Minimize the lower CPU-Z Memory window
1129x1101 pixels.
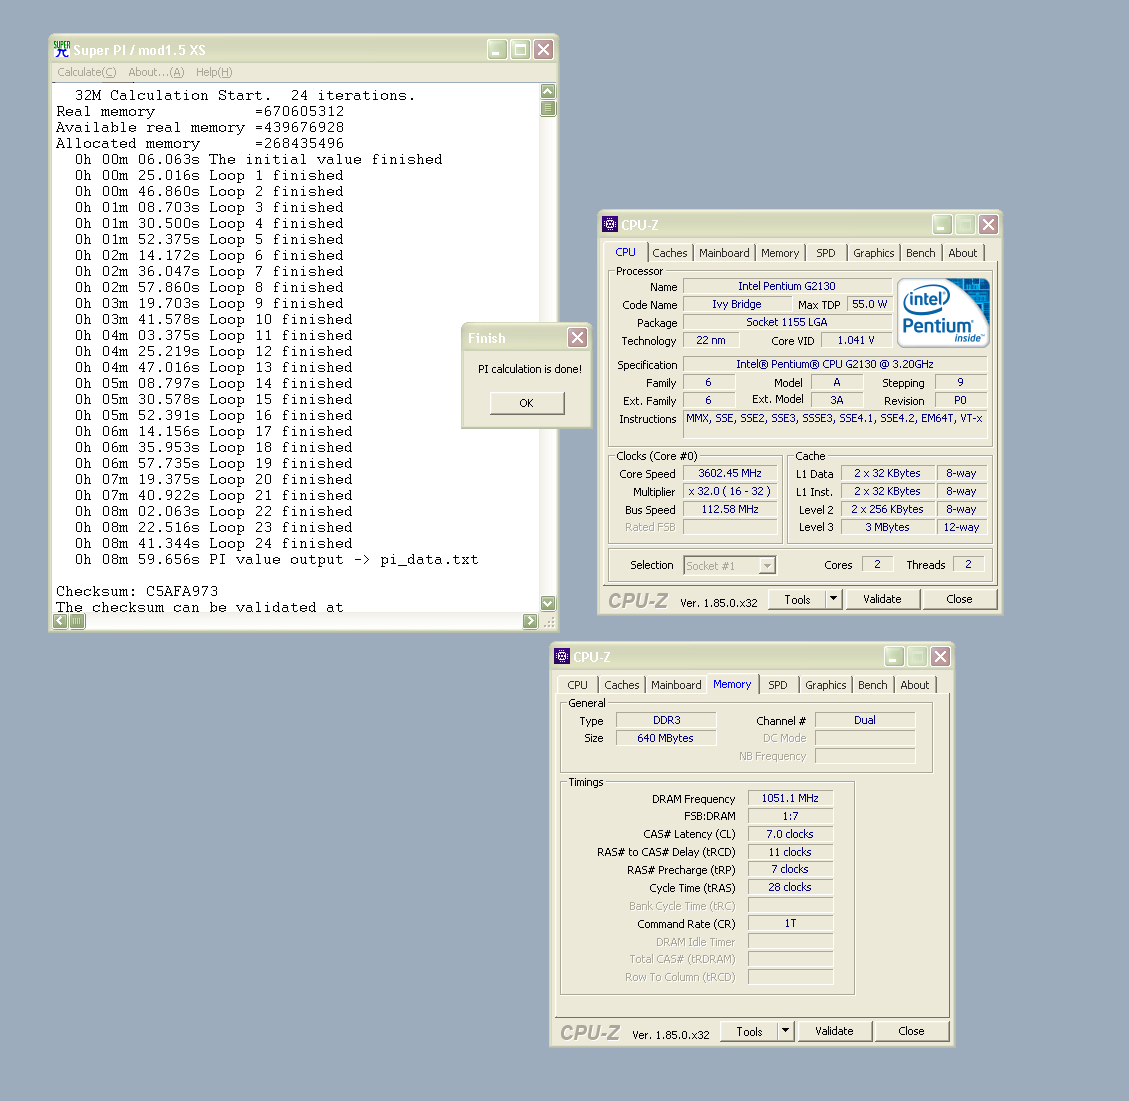pos(894,657)
